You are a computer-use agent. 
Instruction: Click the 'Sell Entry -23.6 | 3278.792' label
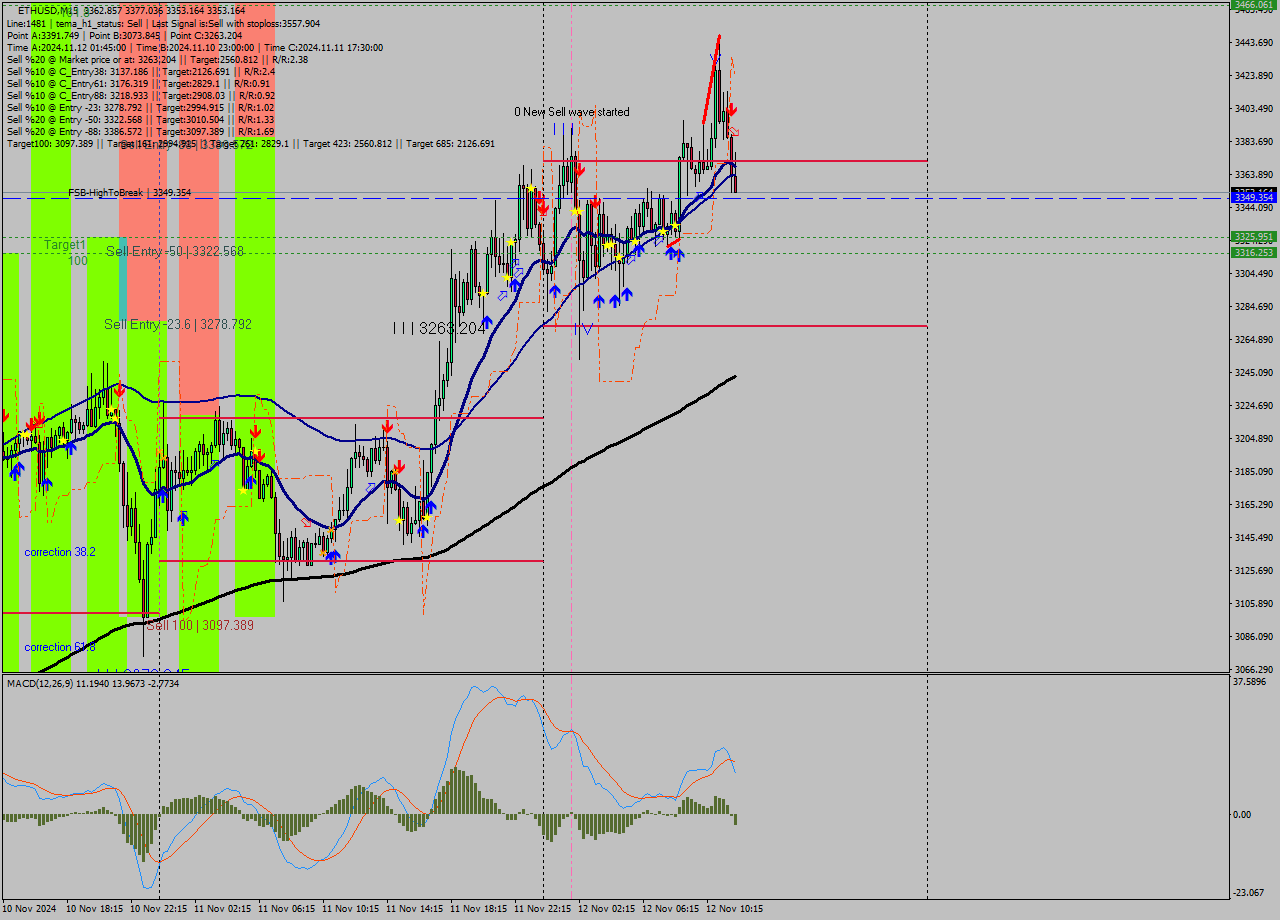(178, 324)
